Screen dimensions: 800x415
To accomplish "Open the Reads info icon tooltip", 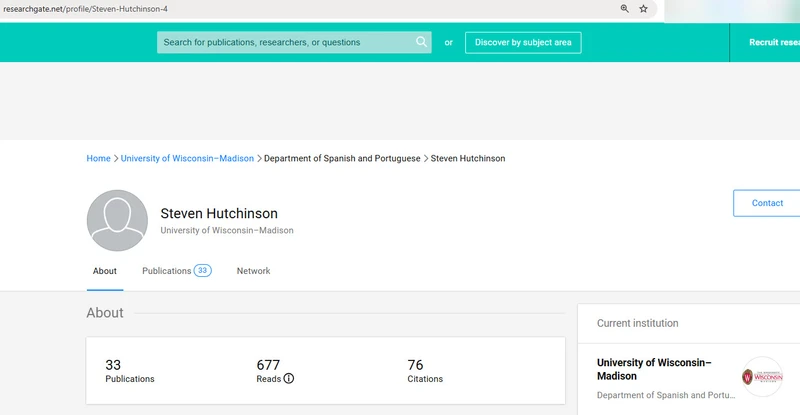I will (289, 379).
